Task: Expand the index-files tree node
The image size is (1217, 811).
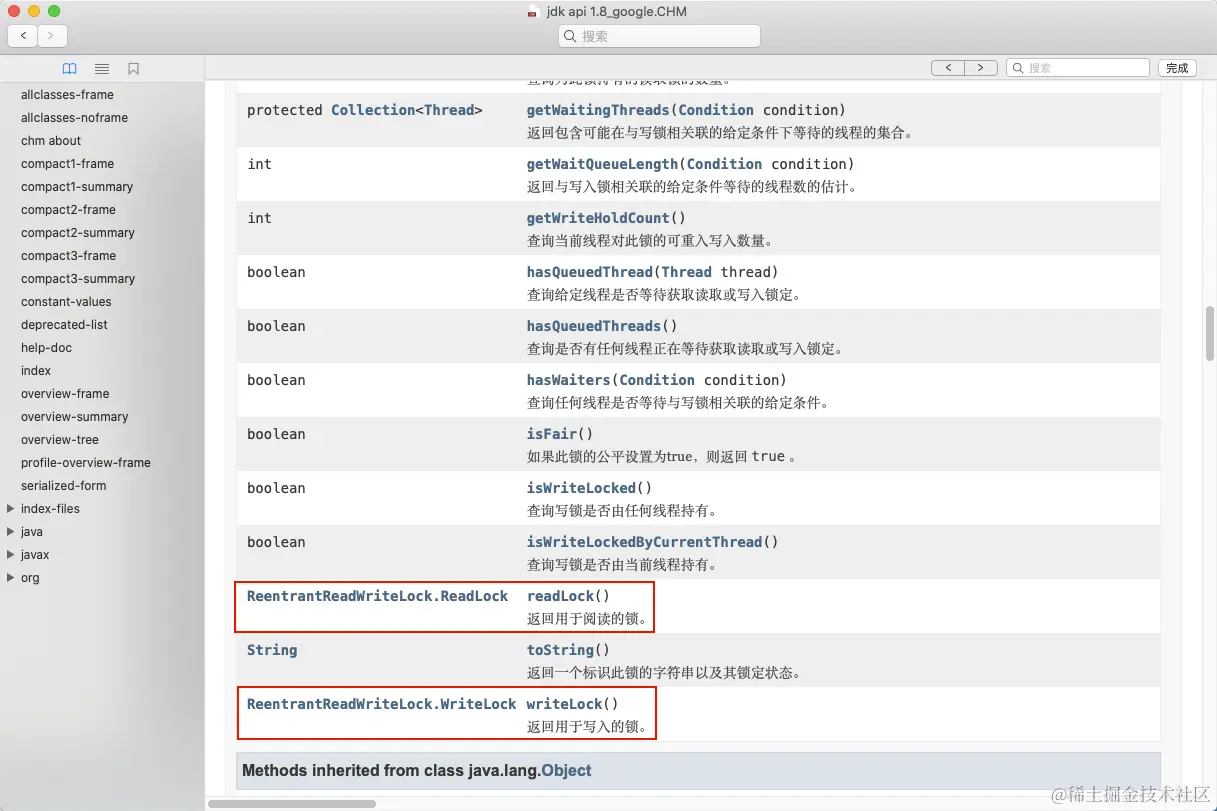Action: coord(11,508)
